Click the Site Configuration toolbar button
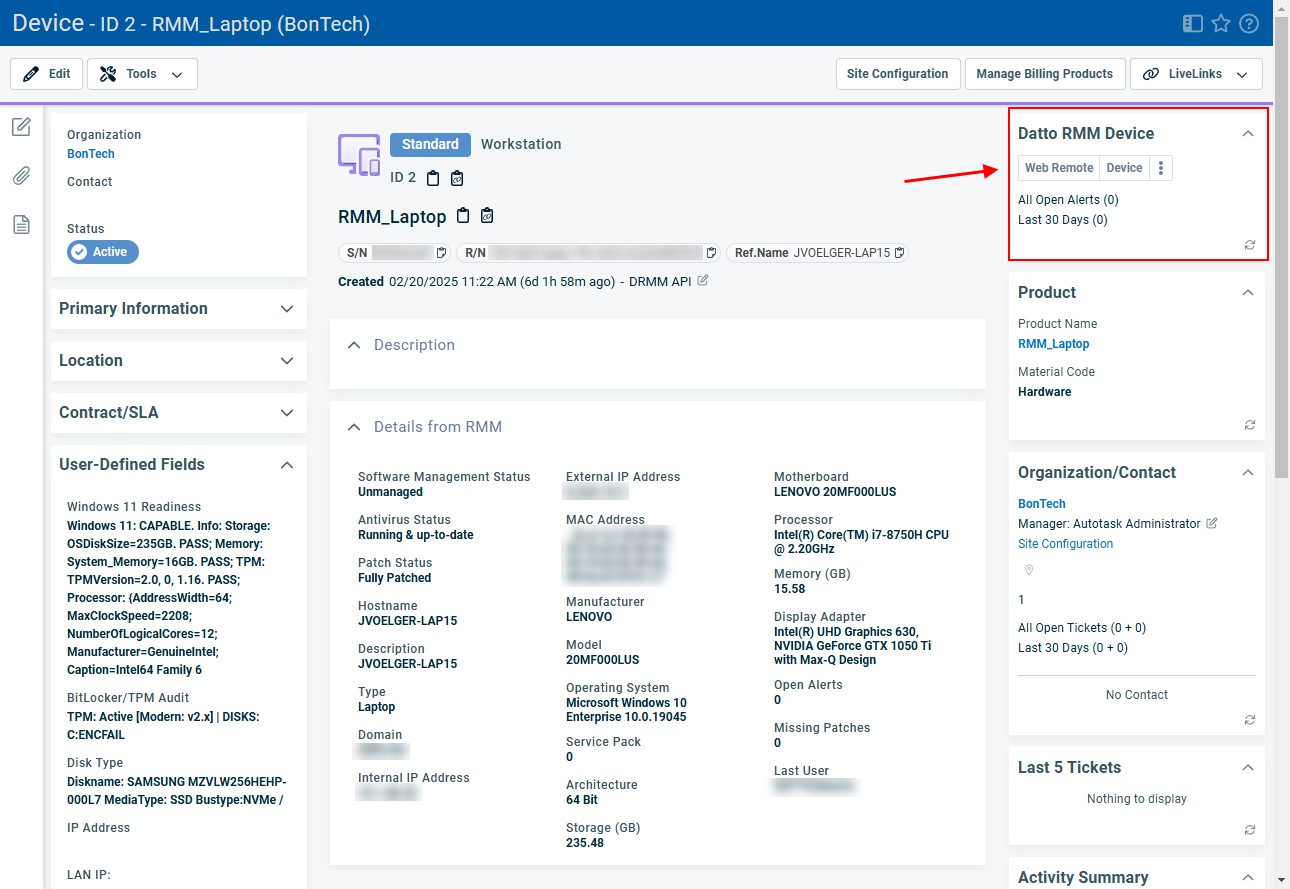This screenshot has height=889, width=1290. (x=897, y=74)
